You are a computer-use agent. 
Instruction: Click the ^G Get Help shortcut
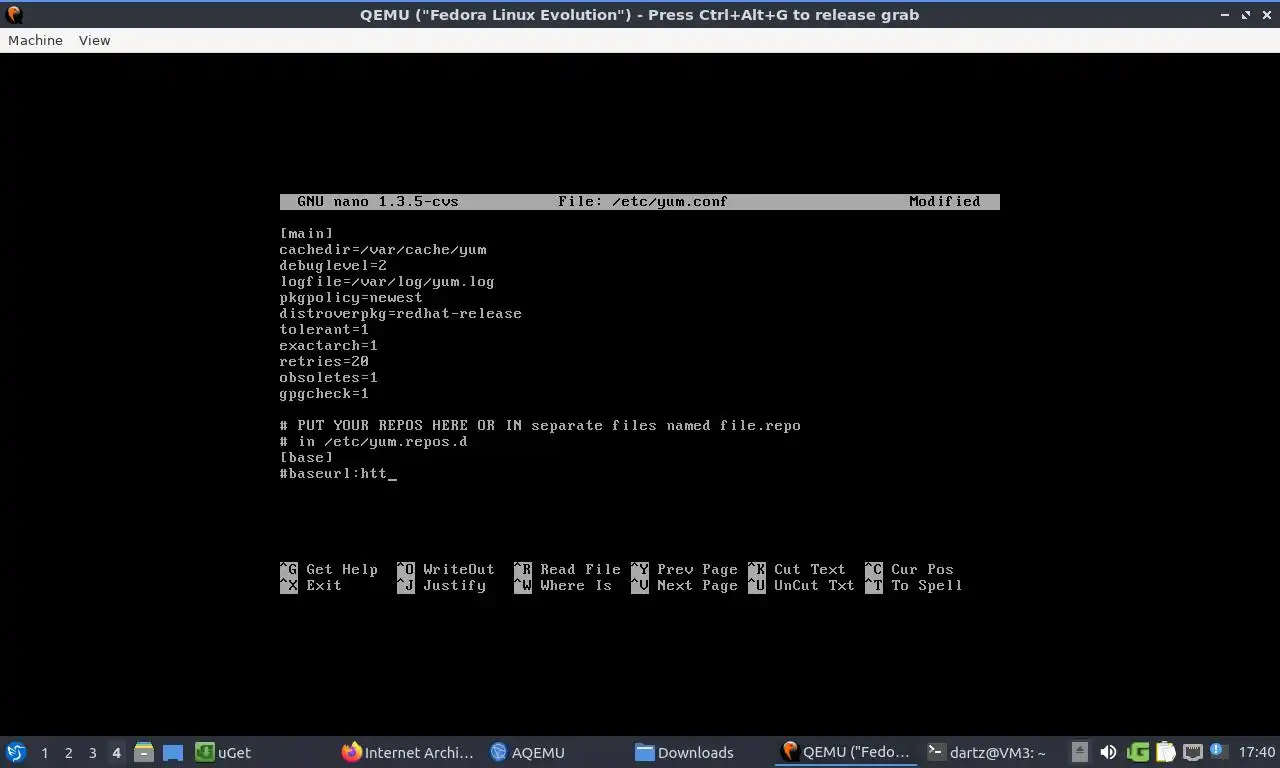[329, 569]
